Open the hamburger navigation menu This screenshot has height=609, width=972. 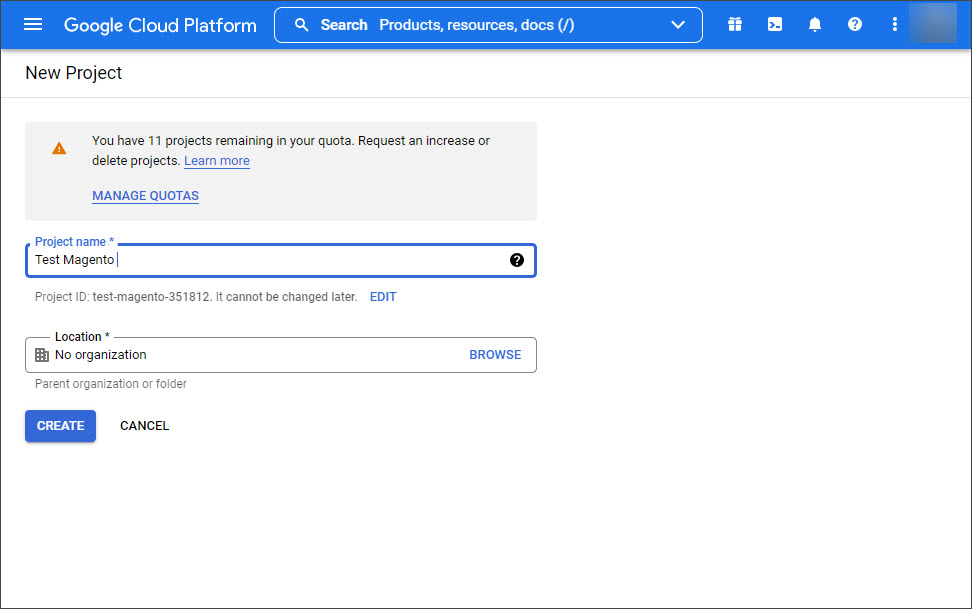point(33,24)
